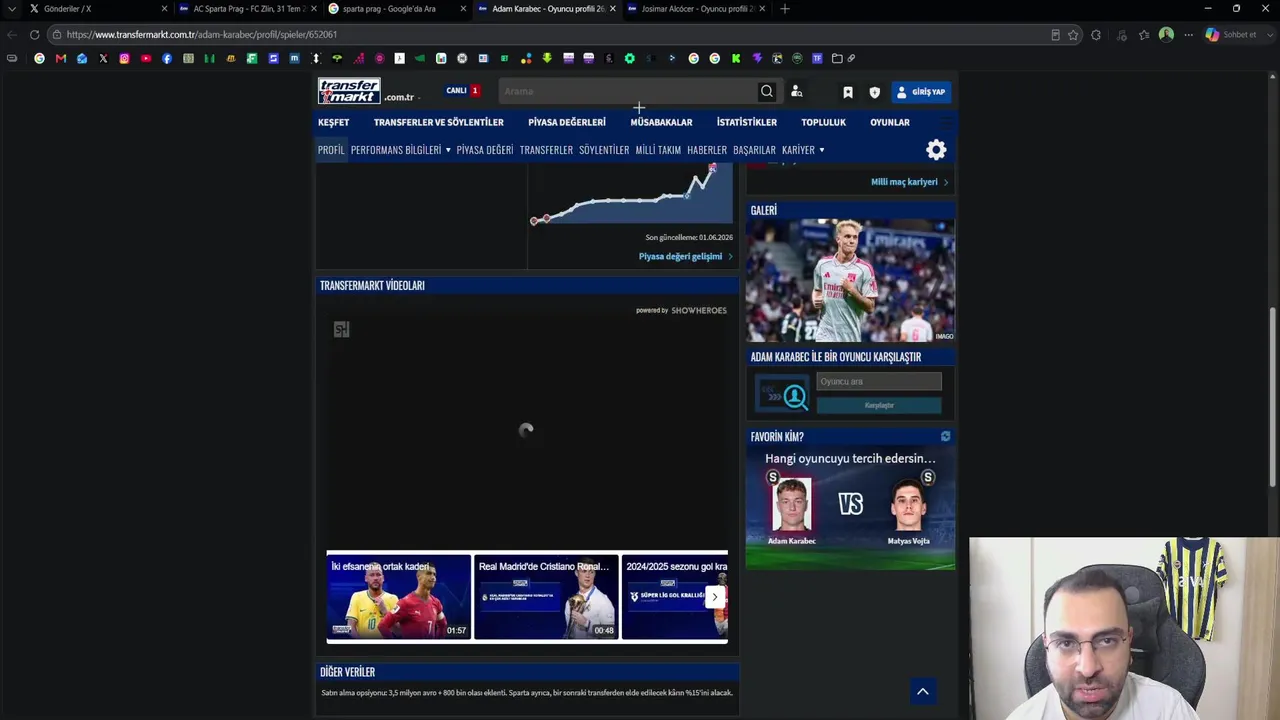Switch to the HABERLER tab
Image resolution: width=1280 pixels, height=720 pixels.
pos(707,150)
